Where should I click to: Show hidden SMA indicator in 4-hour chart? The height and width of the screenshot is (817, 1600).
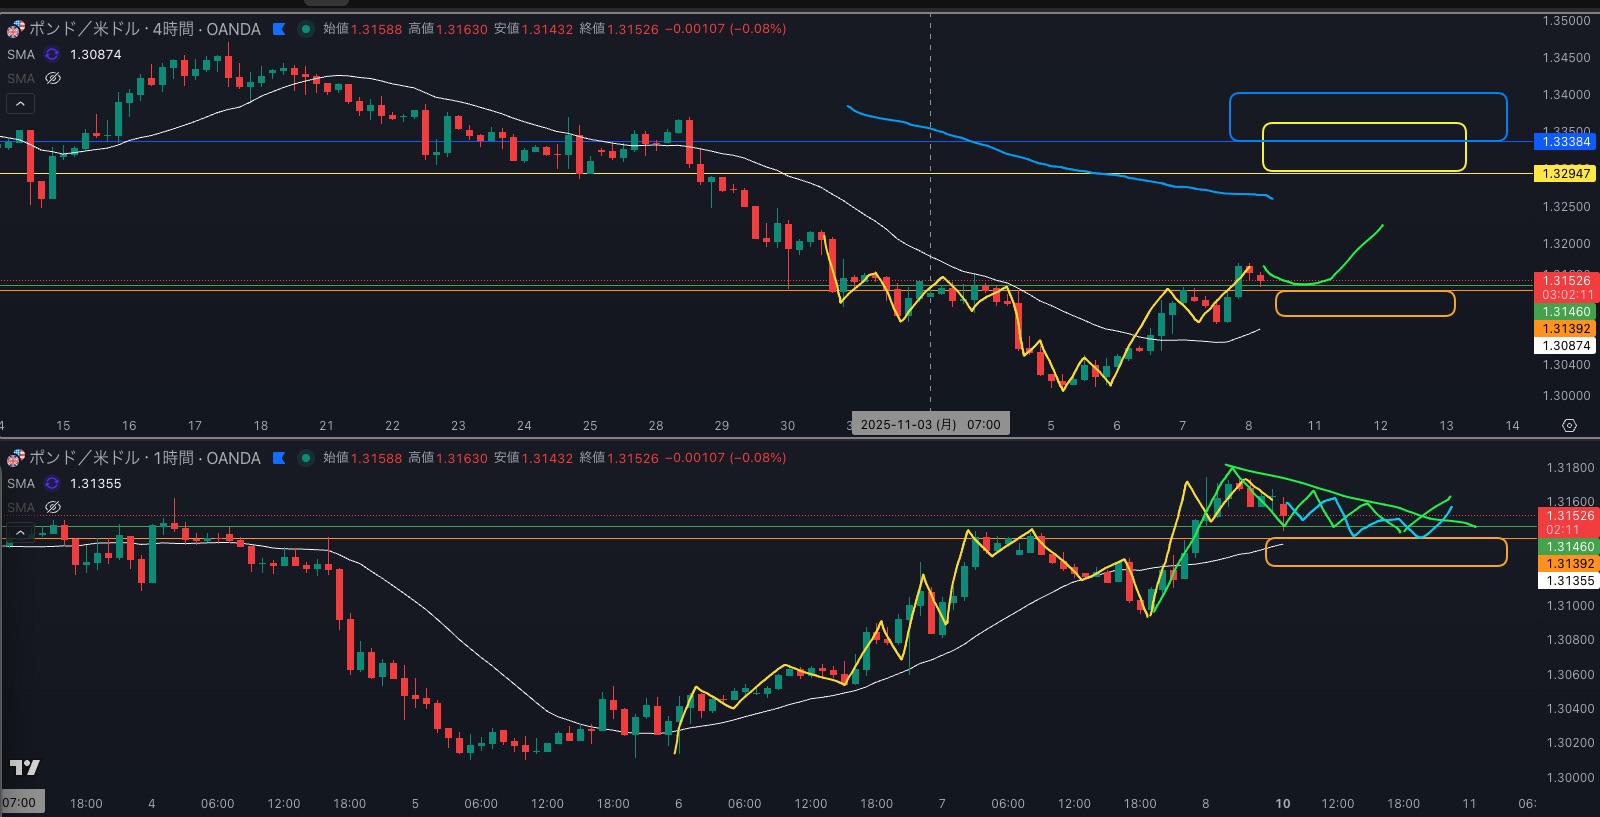tap(53, 78)
